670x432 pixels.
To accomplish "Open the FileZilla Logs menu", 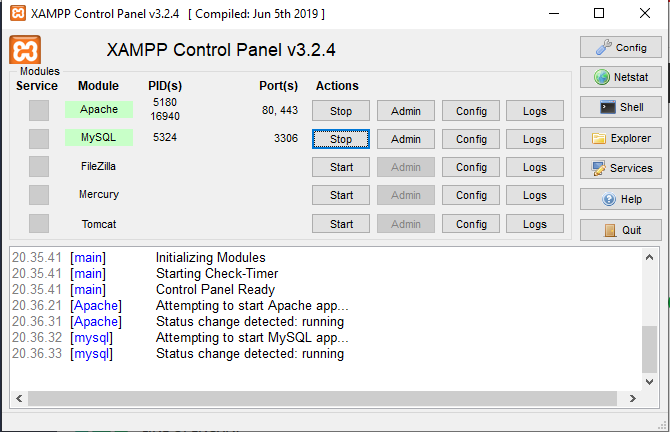I will [535, 167].
